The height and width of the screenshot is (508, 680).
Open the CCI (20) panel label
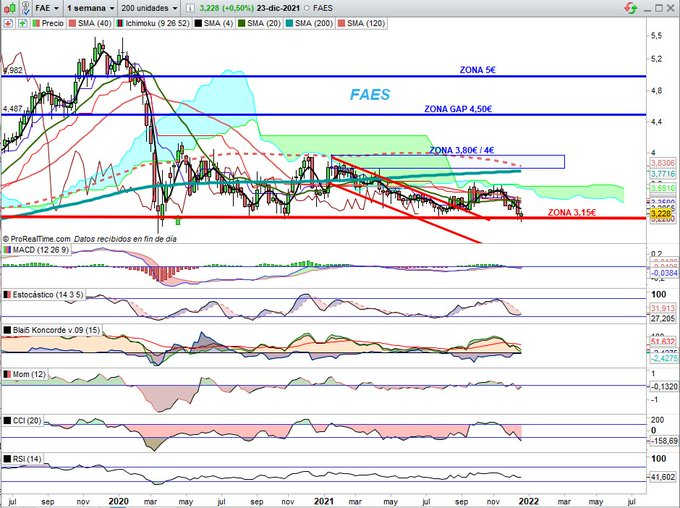click(x=27, y=420)
